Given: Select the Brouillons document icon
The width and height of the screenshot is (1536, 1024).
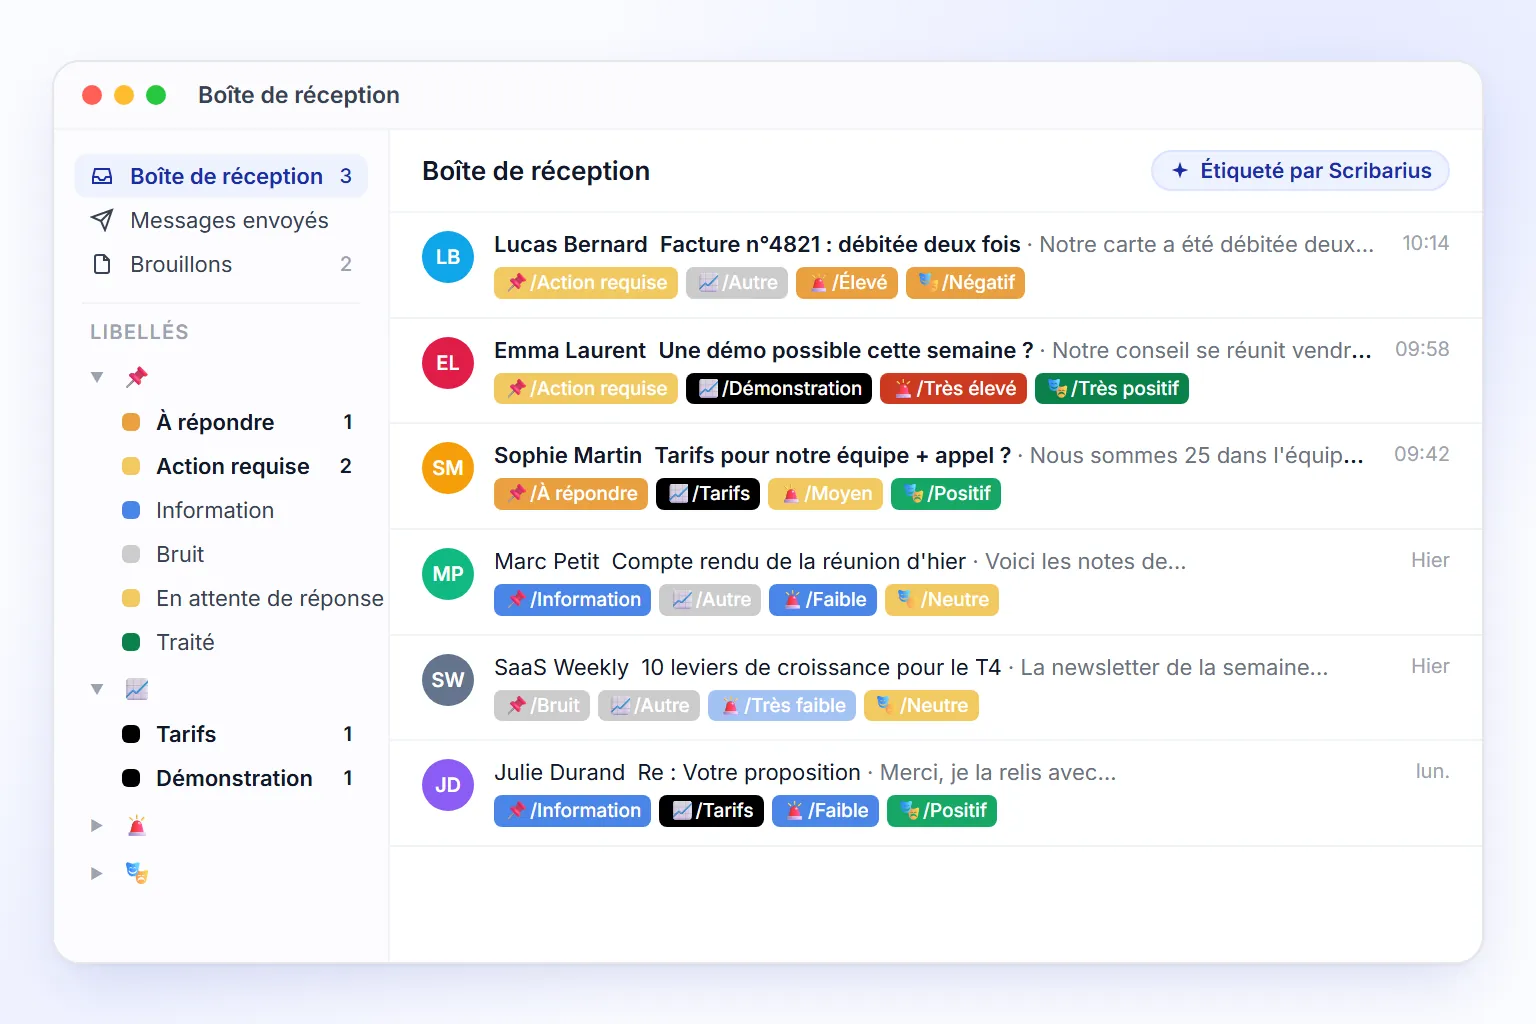Looking at the screenshot, I should click(102, 264).
